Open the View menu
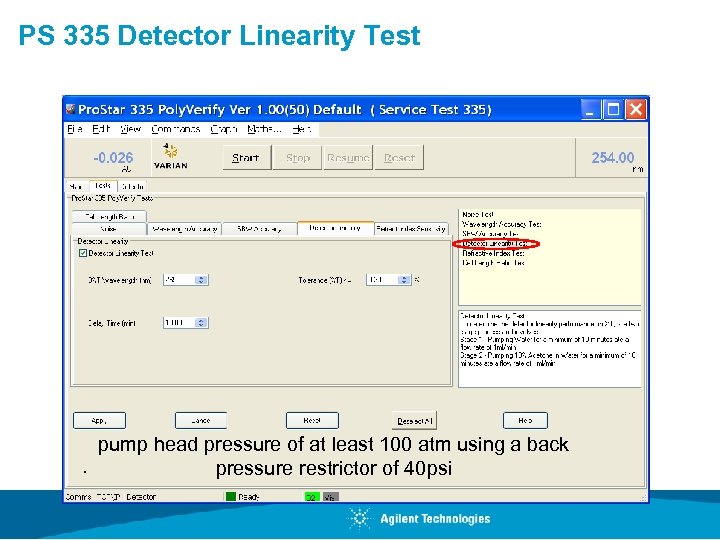The image size is (720, 540). pyautogui.click(x=130, y=129)
